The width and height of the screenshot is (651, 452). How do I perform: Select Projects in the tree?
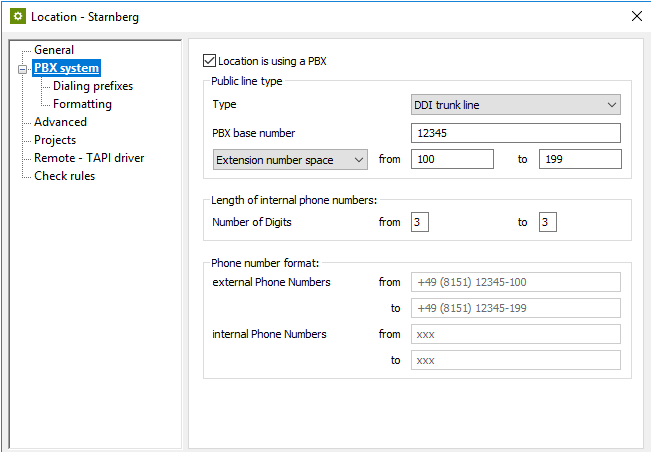55,140
